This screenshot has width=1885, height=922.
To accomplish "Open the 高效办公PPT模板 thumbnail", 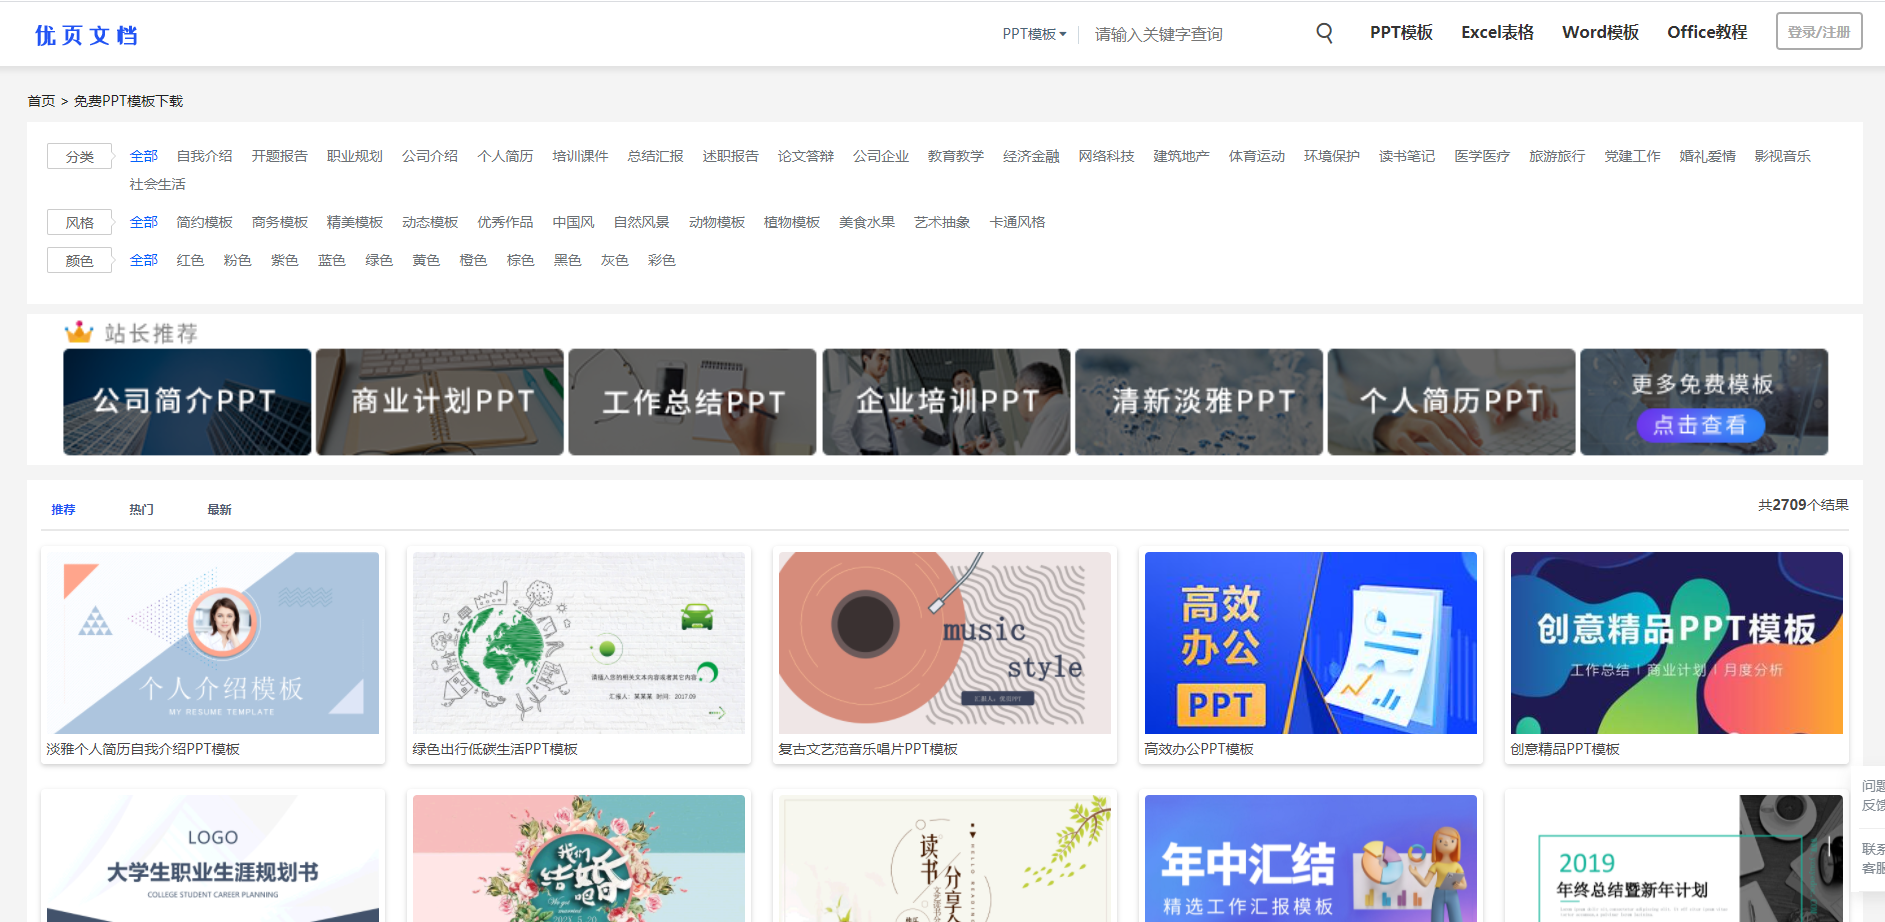I will pyautogui.click(x=1310, y=643).
